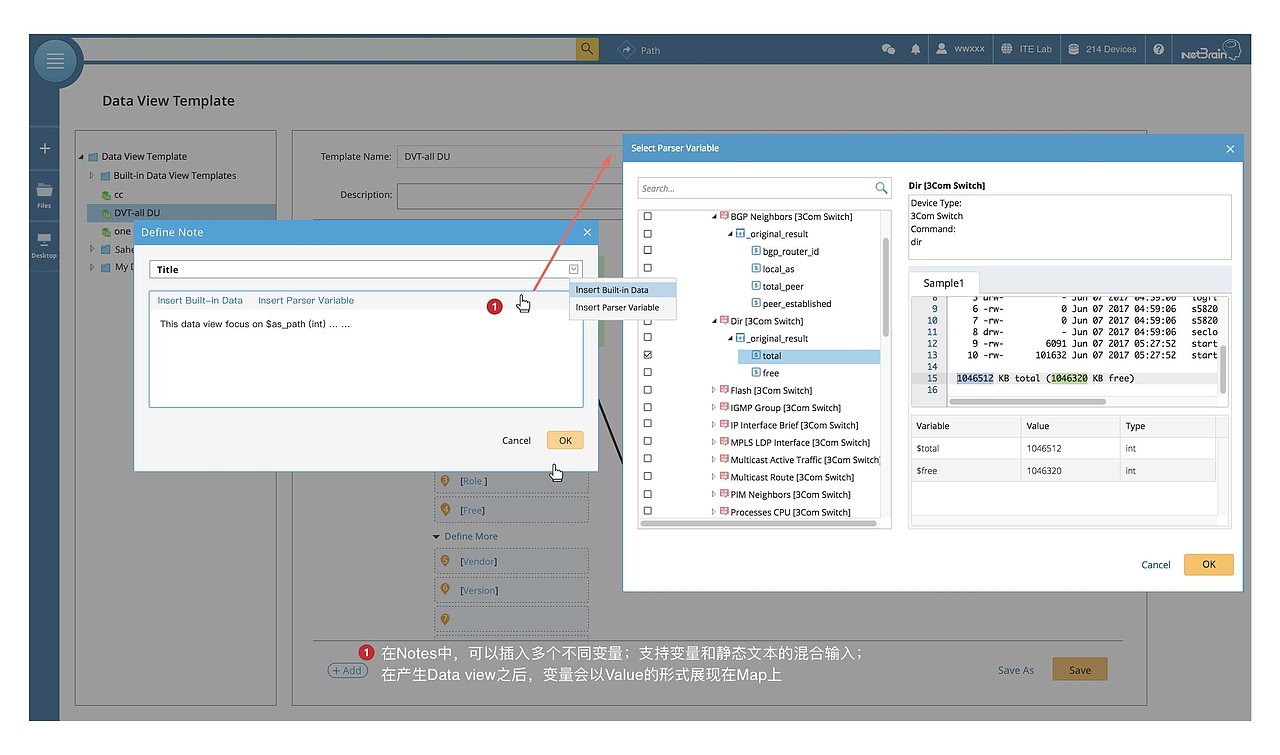This screenshot has width=1280, height=755.
Task: Click OK in the Define Note dialog
Action: click(565, 440)
